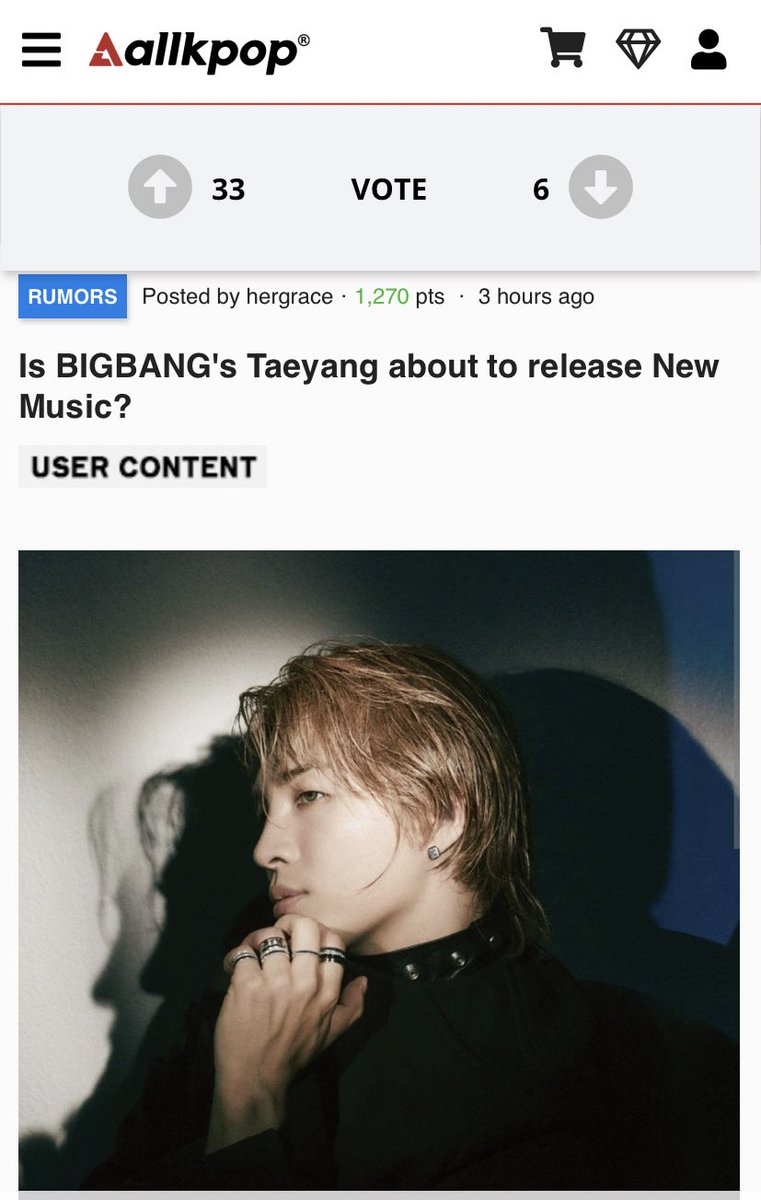Click the upvote count 33
The width and height of the screenshot is (761, 1200).
click(228, 189)
